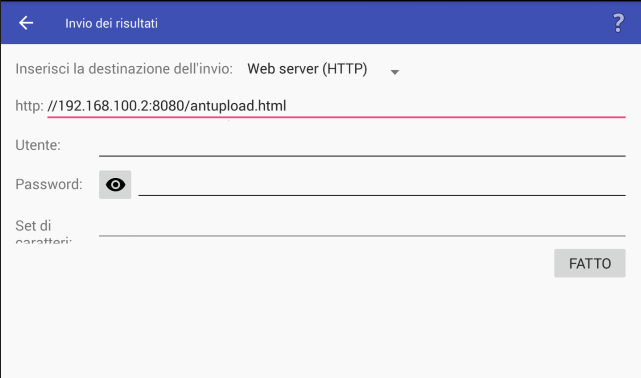Click the empty blue header bar area

coord(384,23)
